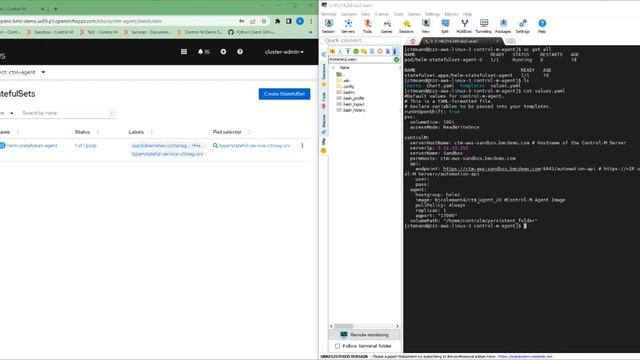Open the home tab icon in MobaXterm
This screenshot has width=640, height=360.
[x=413, y=41]
